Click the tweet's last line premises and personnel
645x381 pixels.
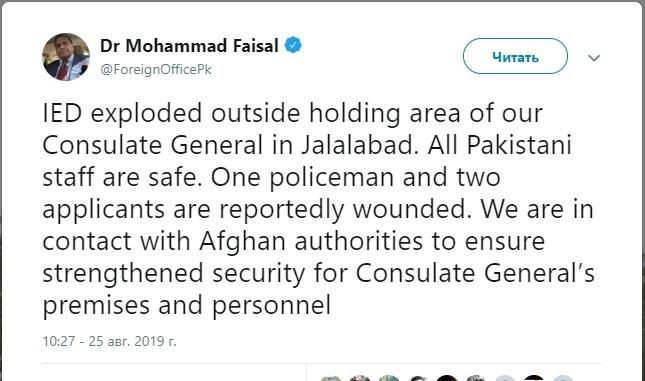click(x=187, y=307)
